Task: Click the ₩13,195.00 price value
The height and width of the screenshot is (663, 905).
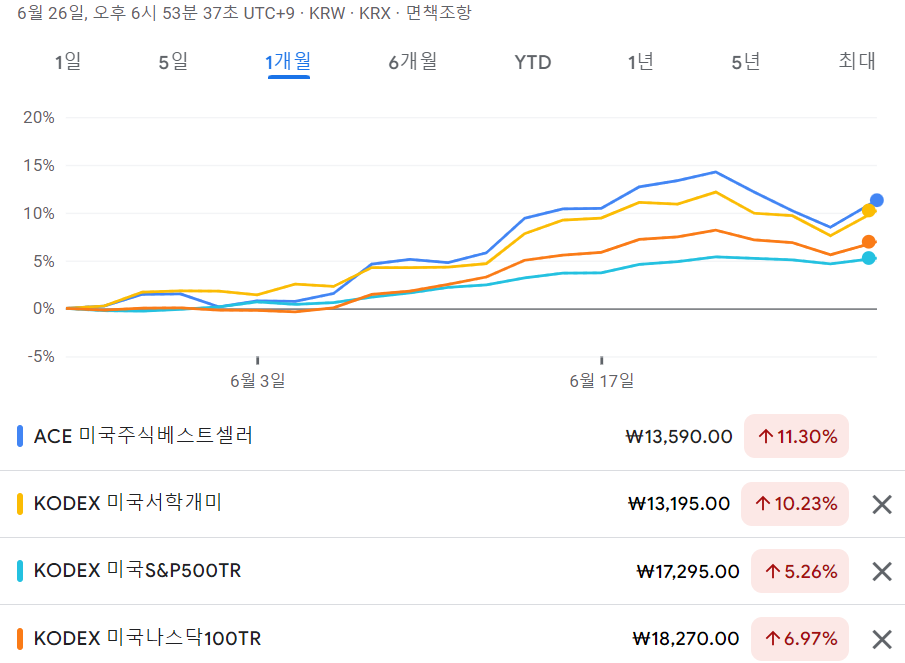Action: pyautogui.click(x=679, y=504)
